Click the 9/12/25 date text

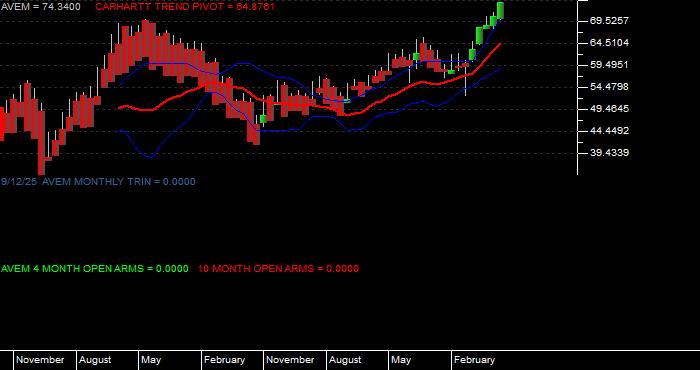click(x=20, y=182)
